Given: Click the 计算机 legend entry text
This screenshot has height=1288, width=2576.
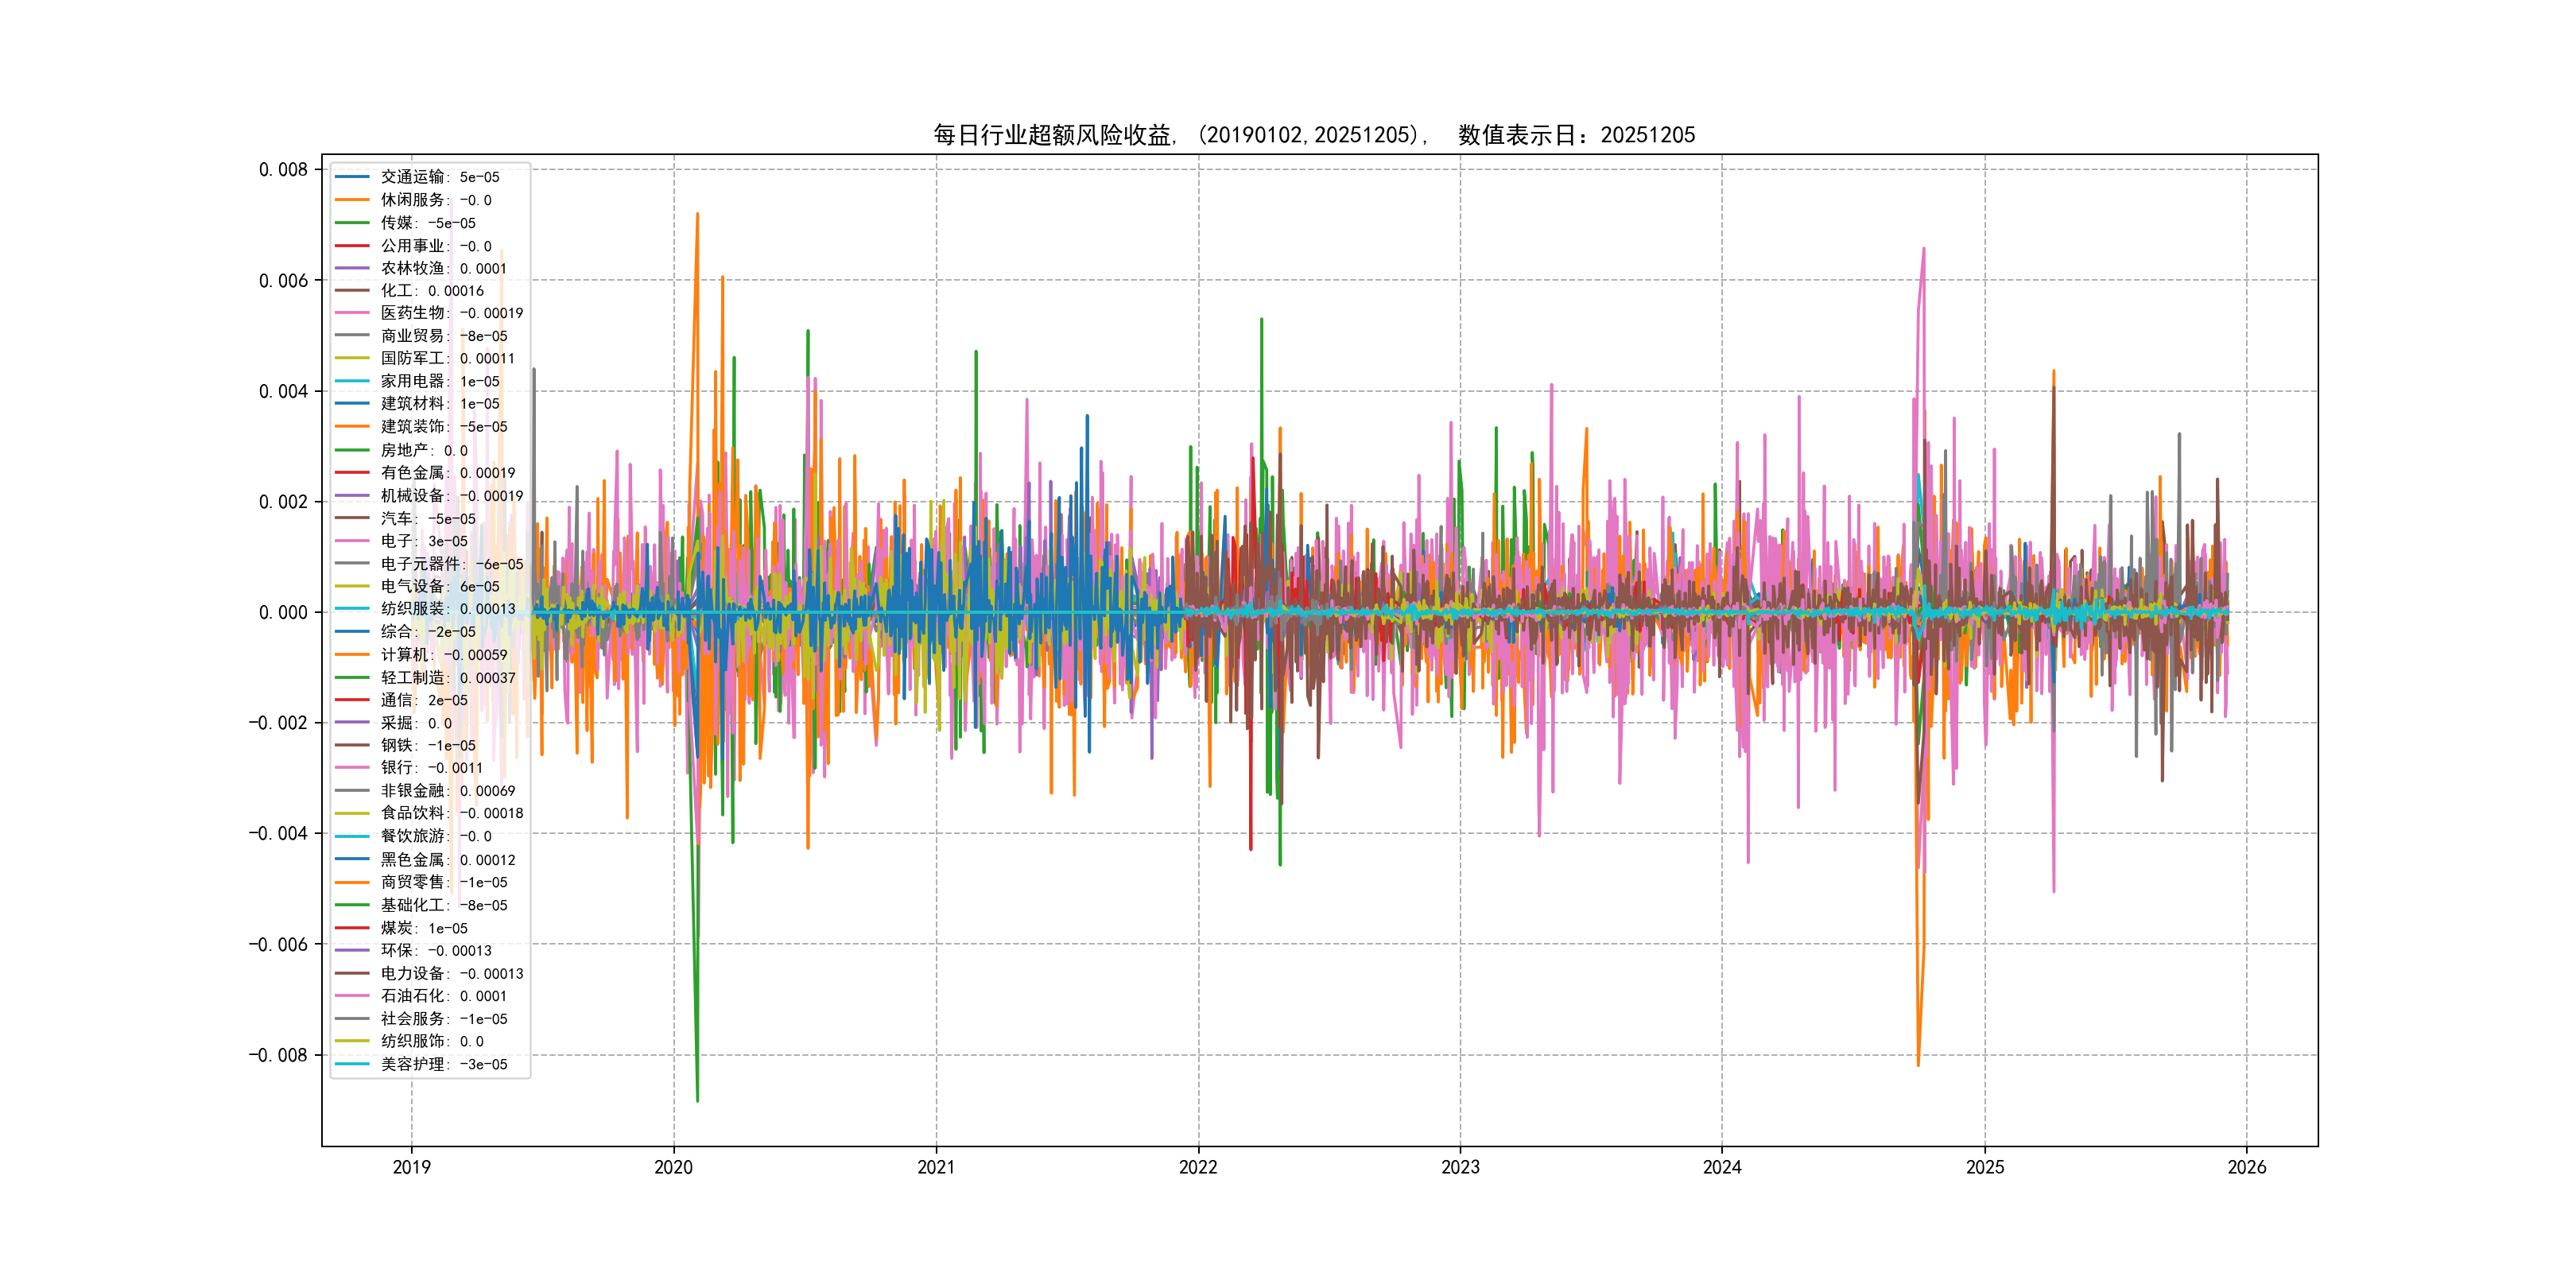Looking at the screenshot, I should click(443, 654).
